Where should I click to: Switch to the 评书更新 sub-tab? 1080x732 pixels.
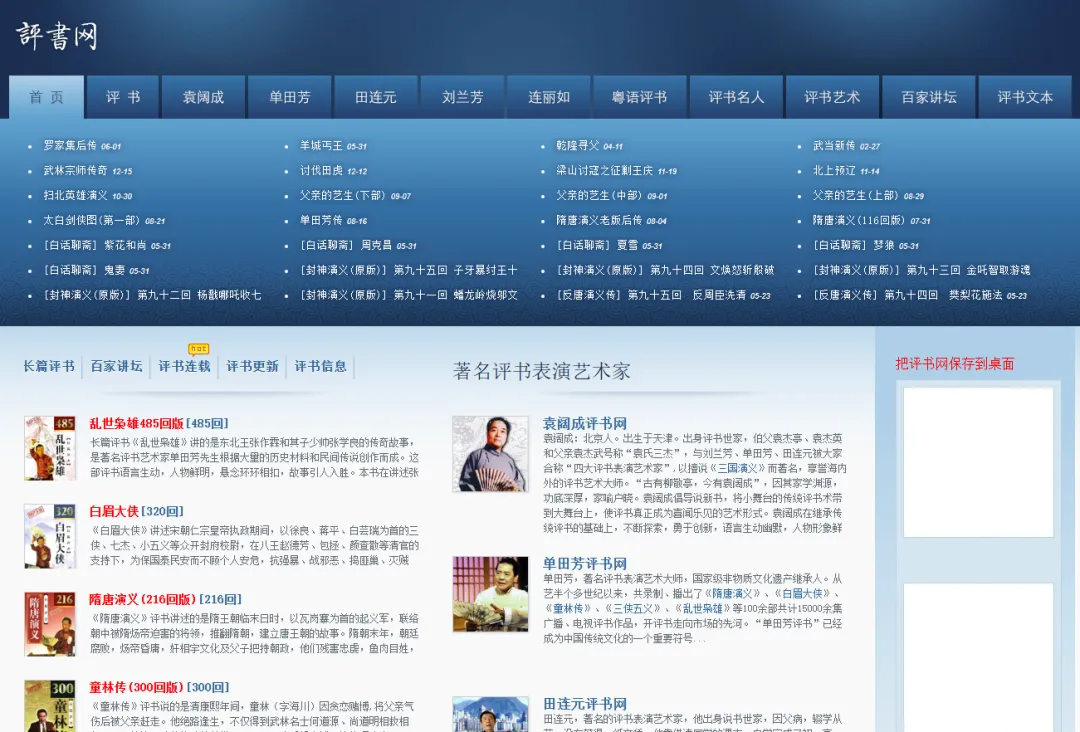pos(252,366)
